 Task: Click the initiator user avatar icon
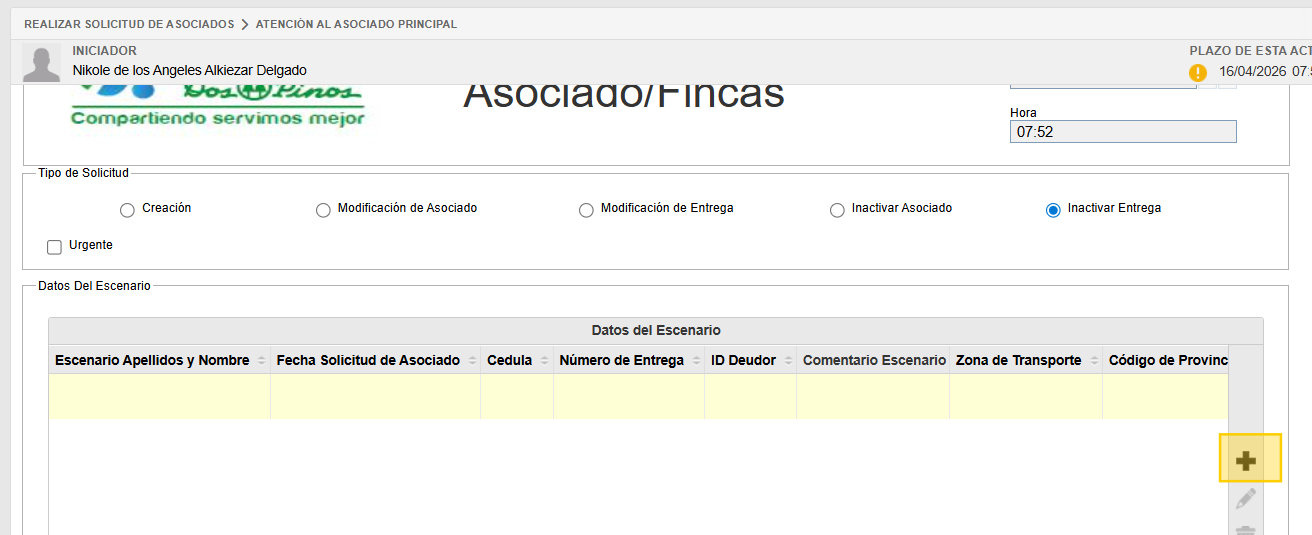click(42, 63)
